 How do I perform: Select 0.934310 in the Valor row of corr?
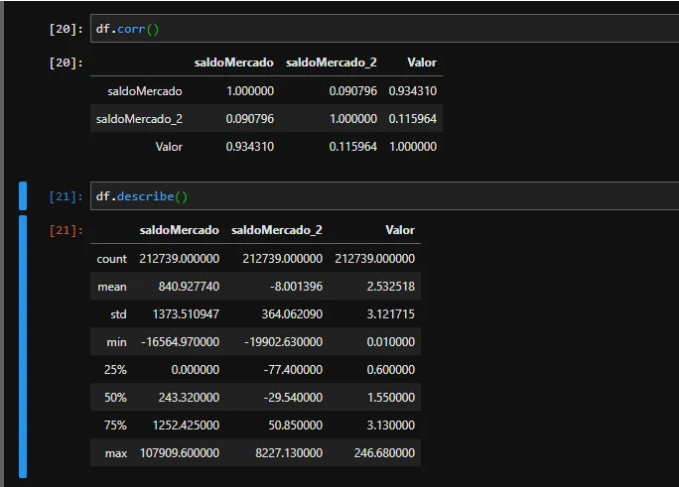(x=250, y=147)
